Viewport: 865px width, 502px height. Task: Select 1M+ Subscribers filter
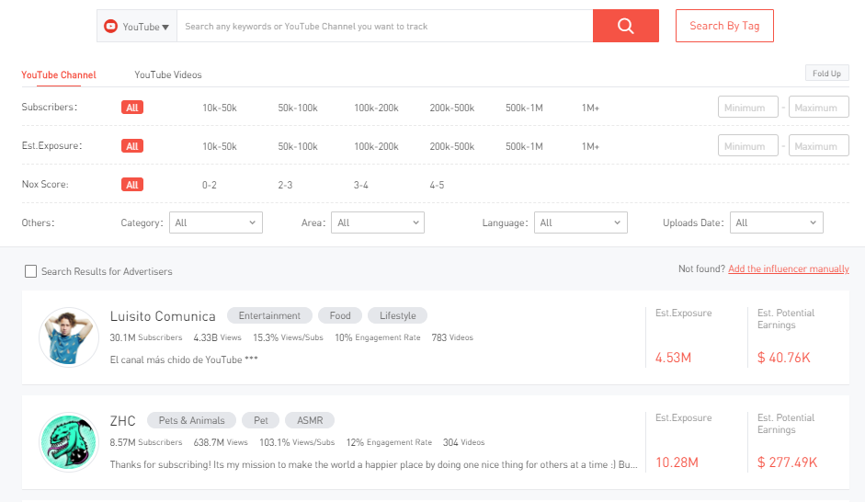pyautogui.click(x=590, y=108)
